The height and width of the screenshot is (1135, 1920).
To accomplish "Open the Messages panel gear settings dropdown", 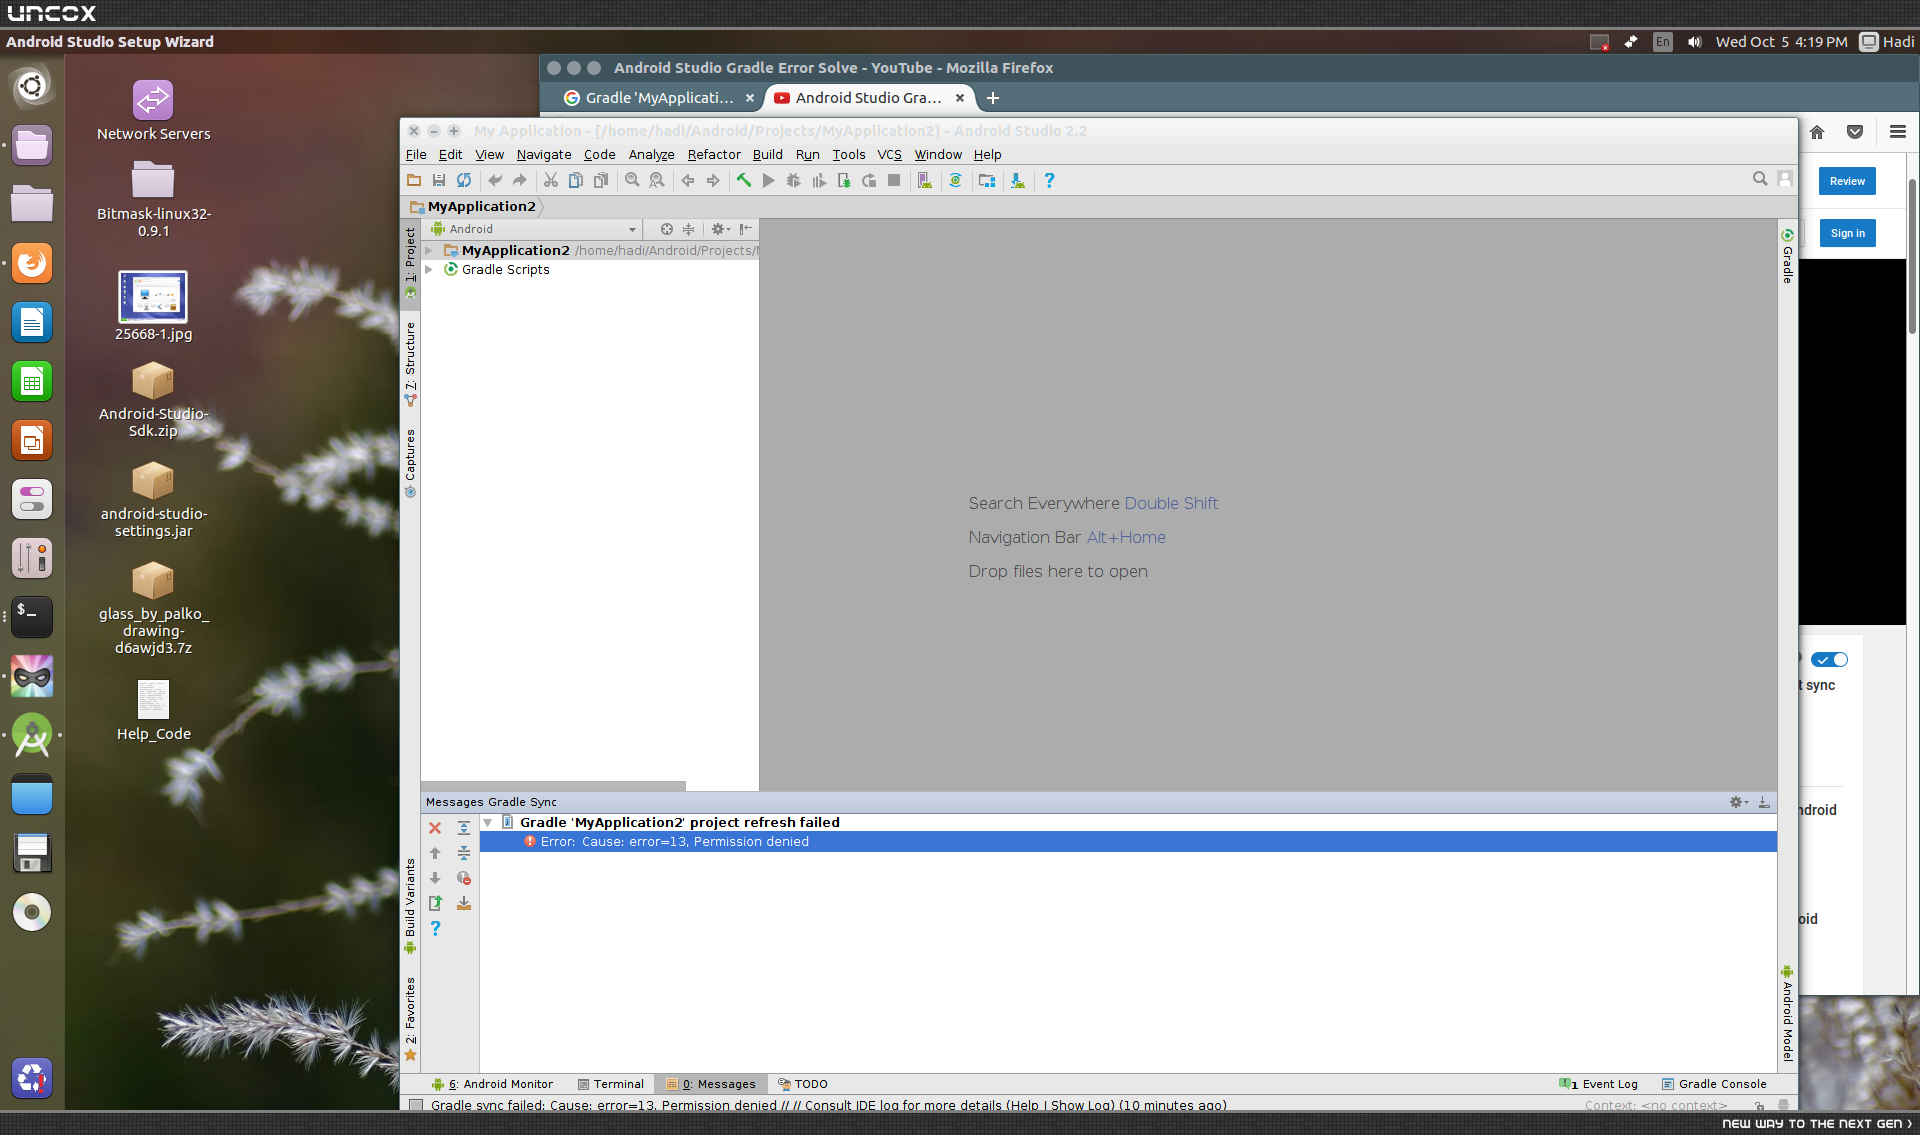I will pyautogui.click(x=1739, y=802).
